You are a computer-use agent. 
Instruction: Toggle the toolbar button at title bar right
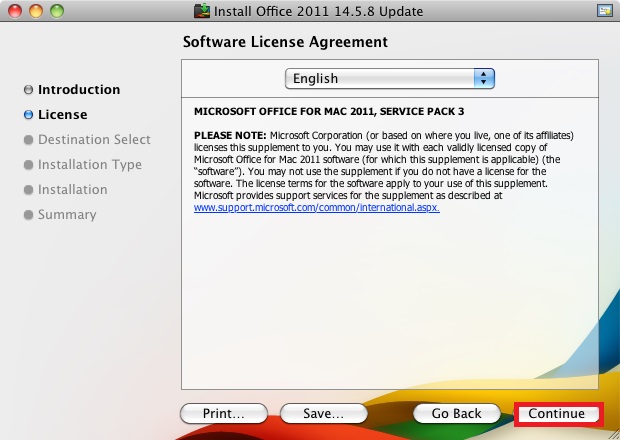pyautogui.click(x=603, y=11)
